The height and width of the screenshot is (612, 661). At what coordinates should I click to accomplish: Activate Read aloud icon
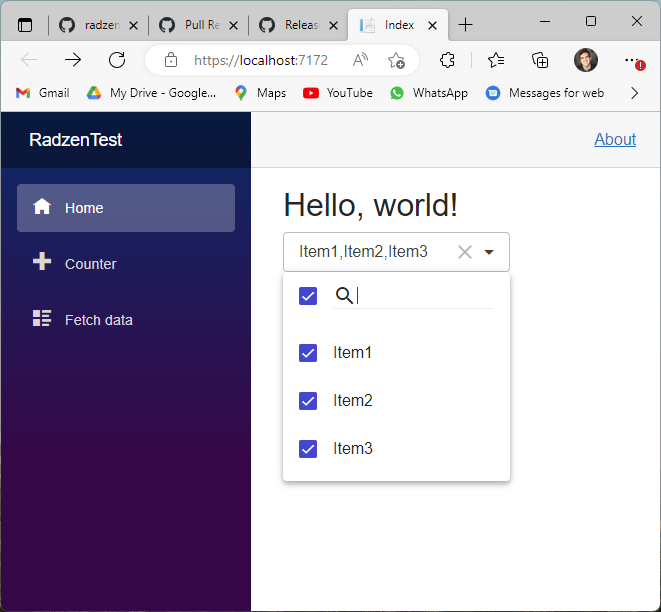360,60
